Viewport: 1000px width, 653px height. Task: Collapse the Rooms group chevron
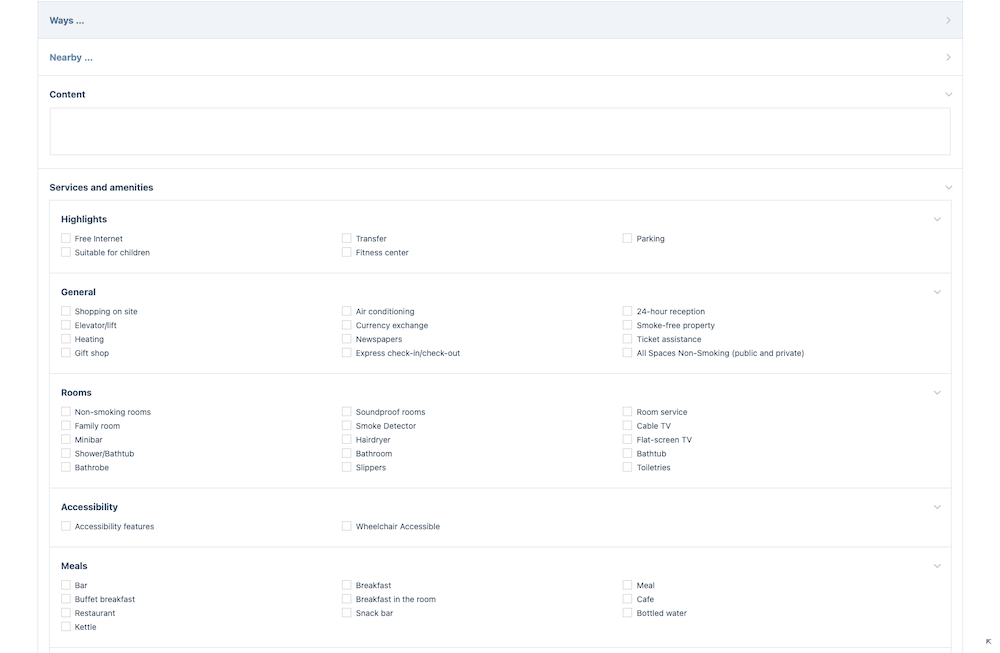937,393
